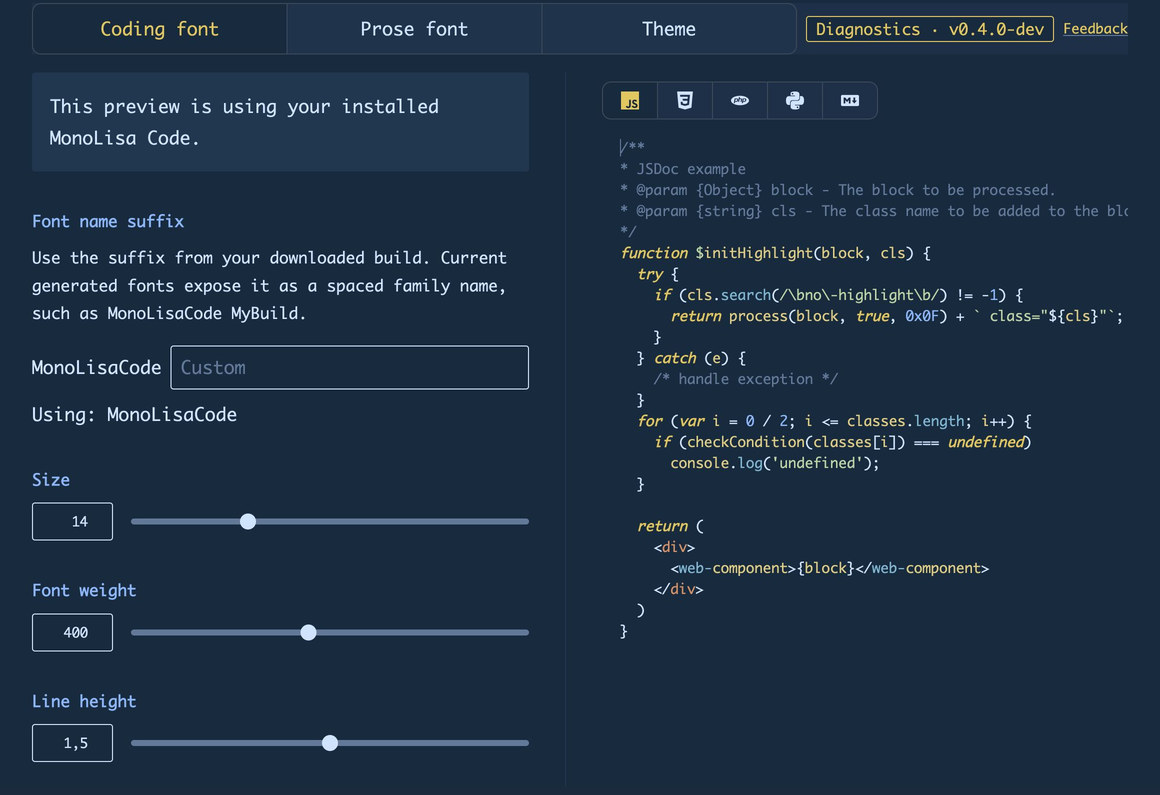Screen dimensions: 1160x795
Task: Click the '} catch (e) {' code line
Action: point(691,358)
